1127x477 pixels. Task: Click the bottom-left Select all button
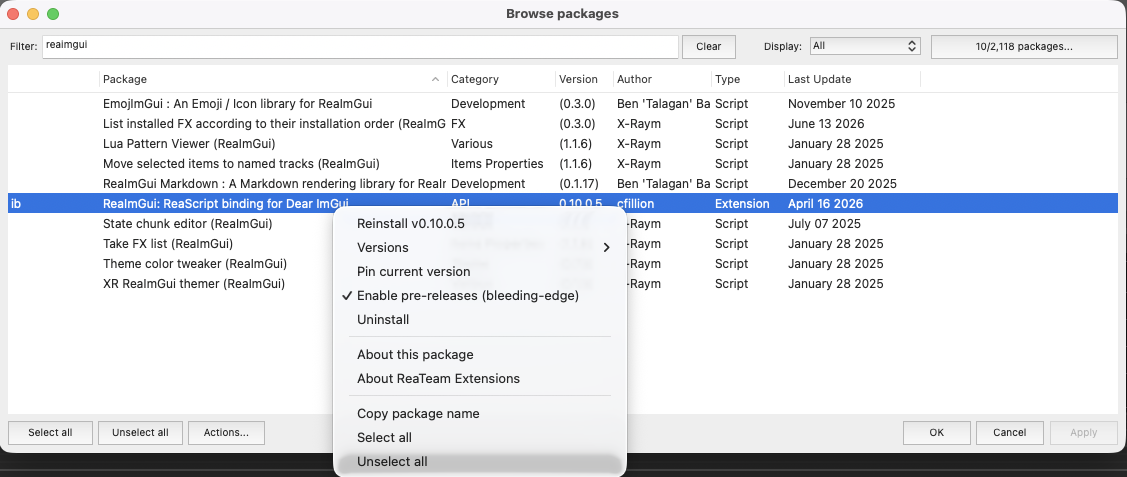click(50, 432)
